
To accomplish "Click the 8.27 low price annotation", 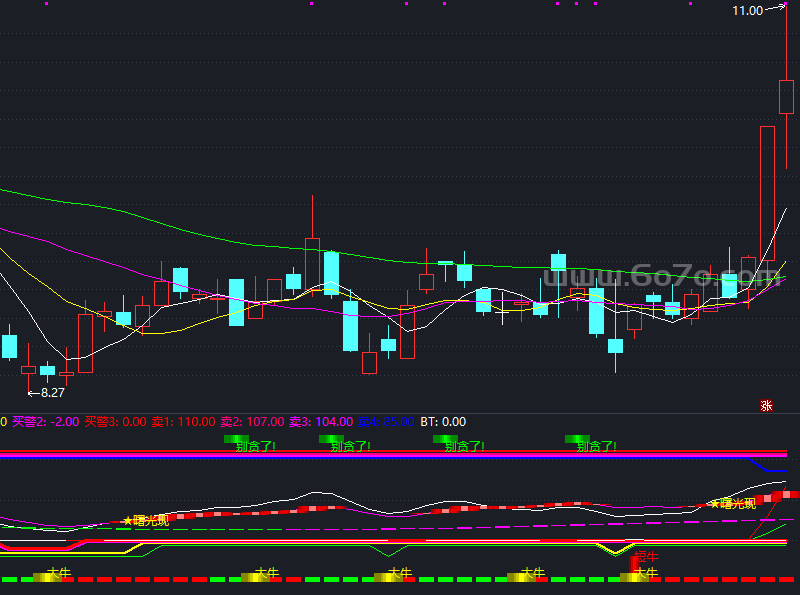I will 53,393.
